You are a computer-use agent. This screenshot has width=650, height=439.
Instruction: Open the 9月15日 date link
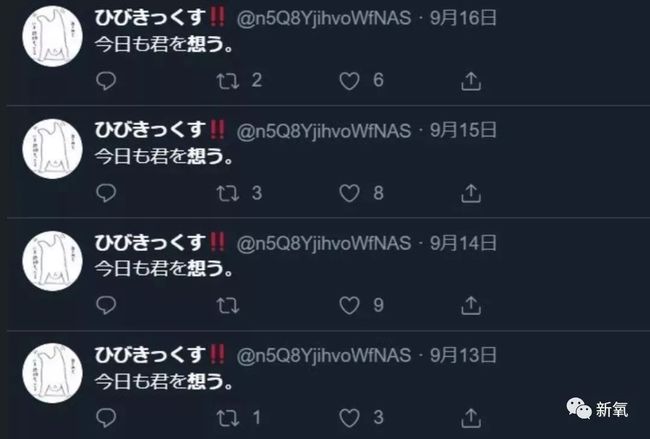463,130
